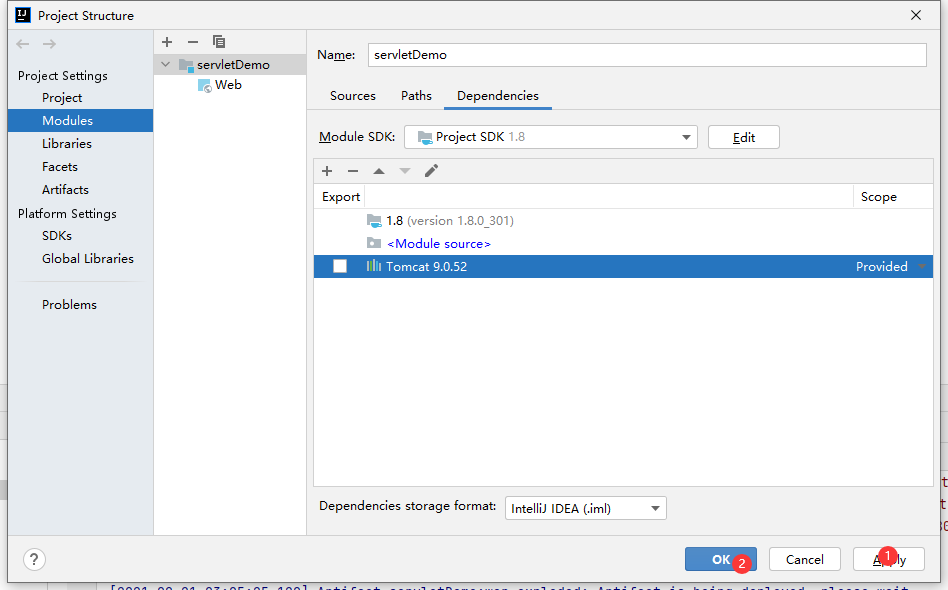Viewport: 948px width, 590px height.
Task: Click the Scope column header
Action: (878, 196)
